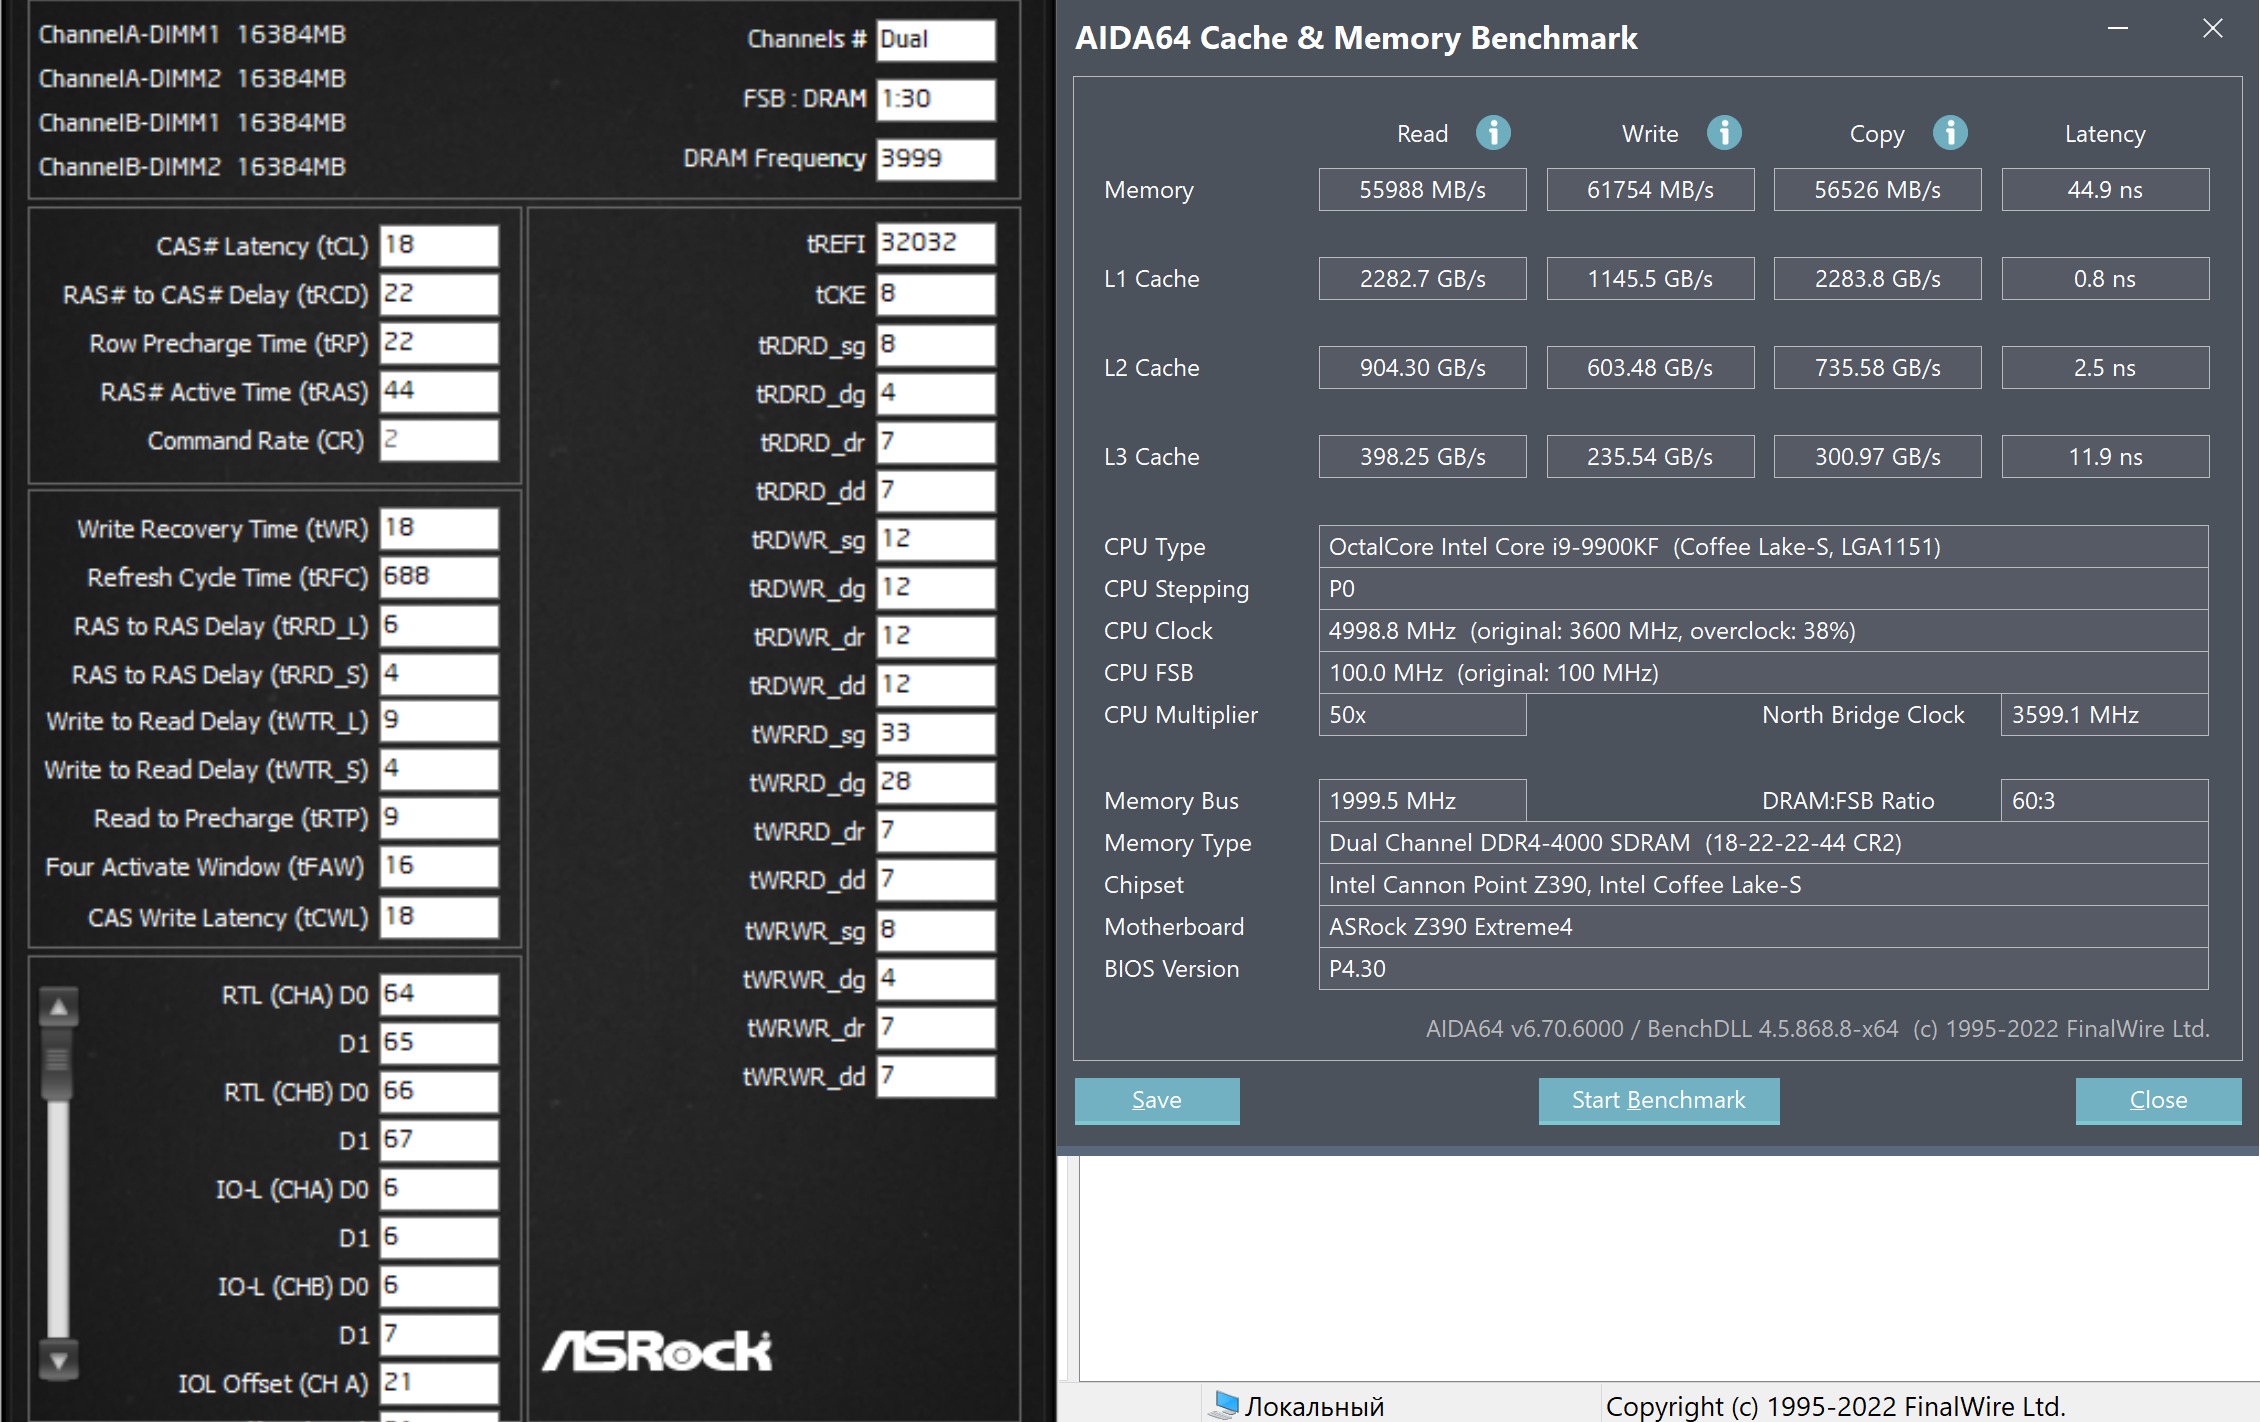Minimize the AIDA64 benchmark window
The height and width of the screenshot is (1422, 2260).
(x=2117, y=29)
